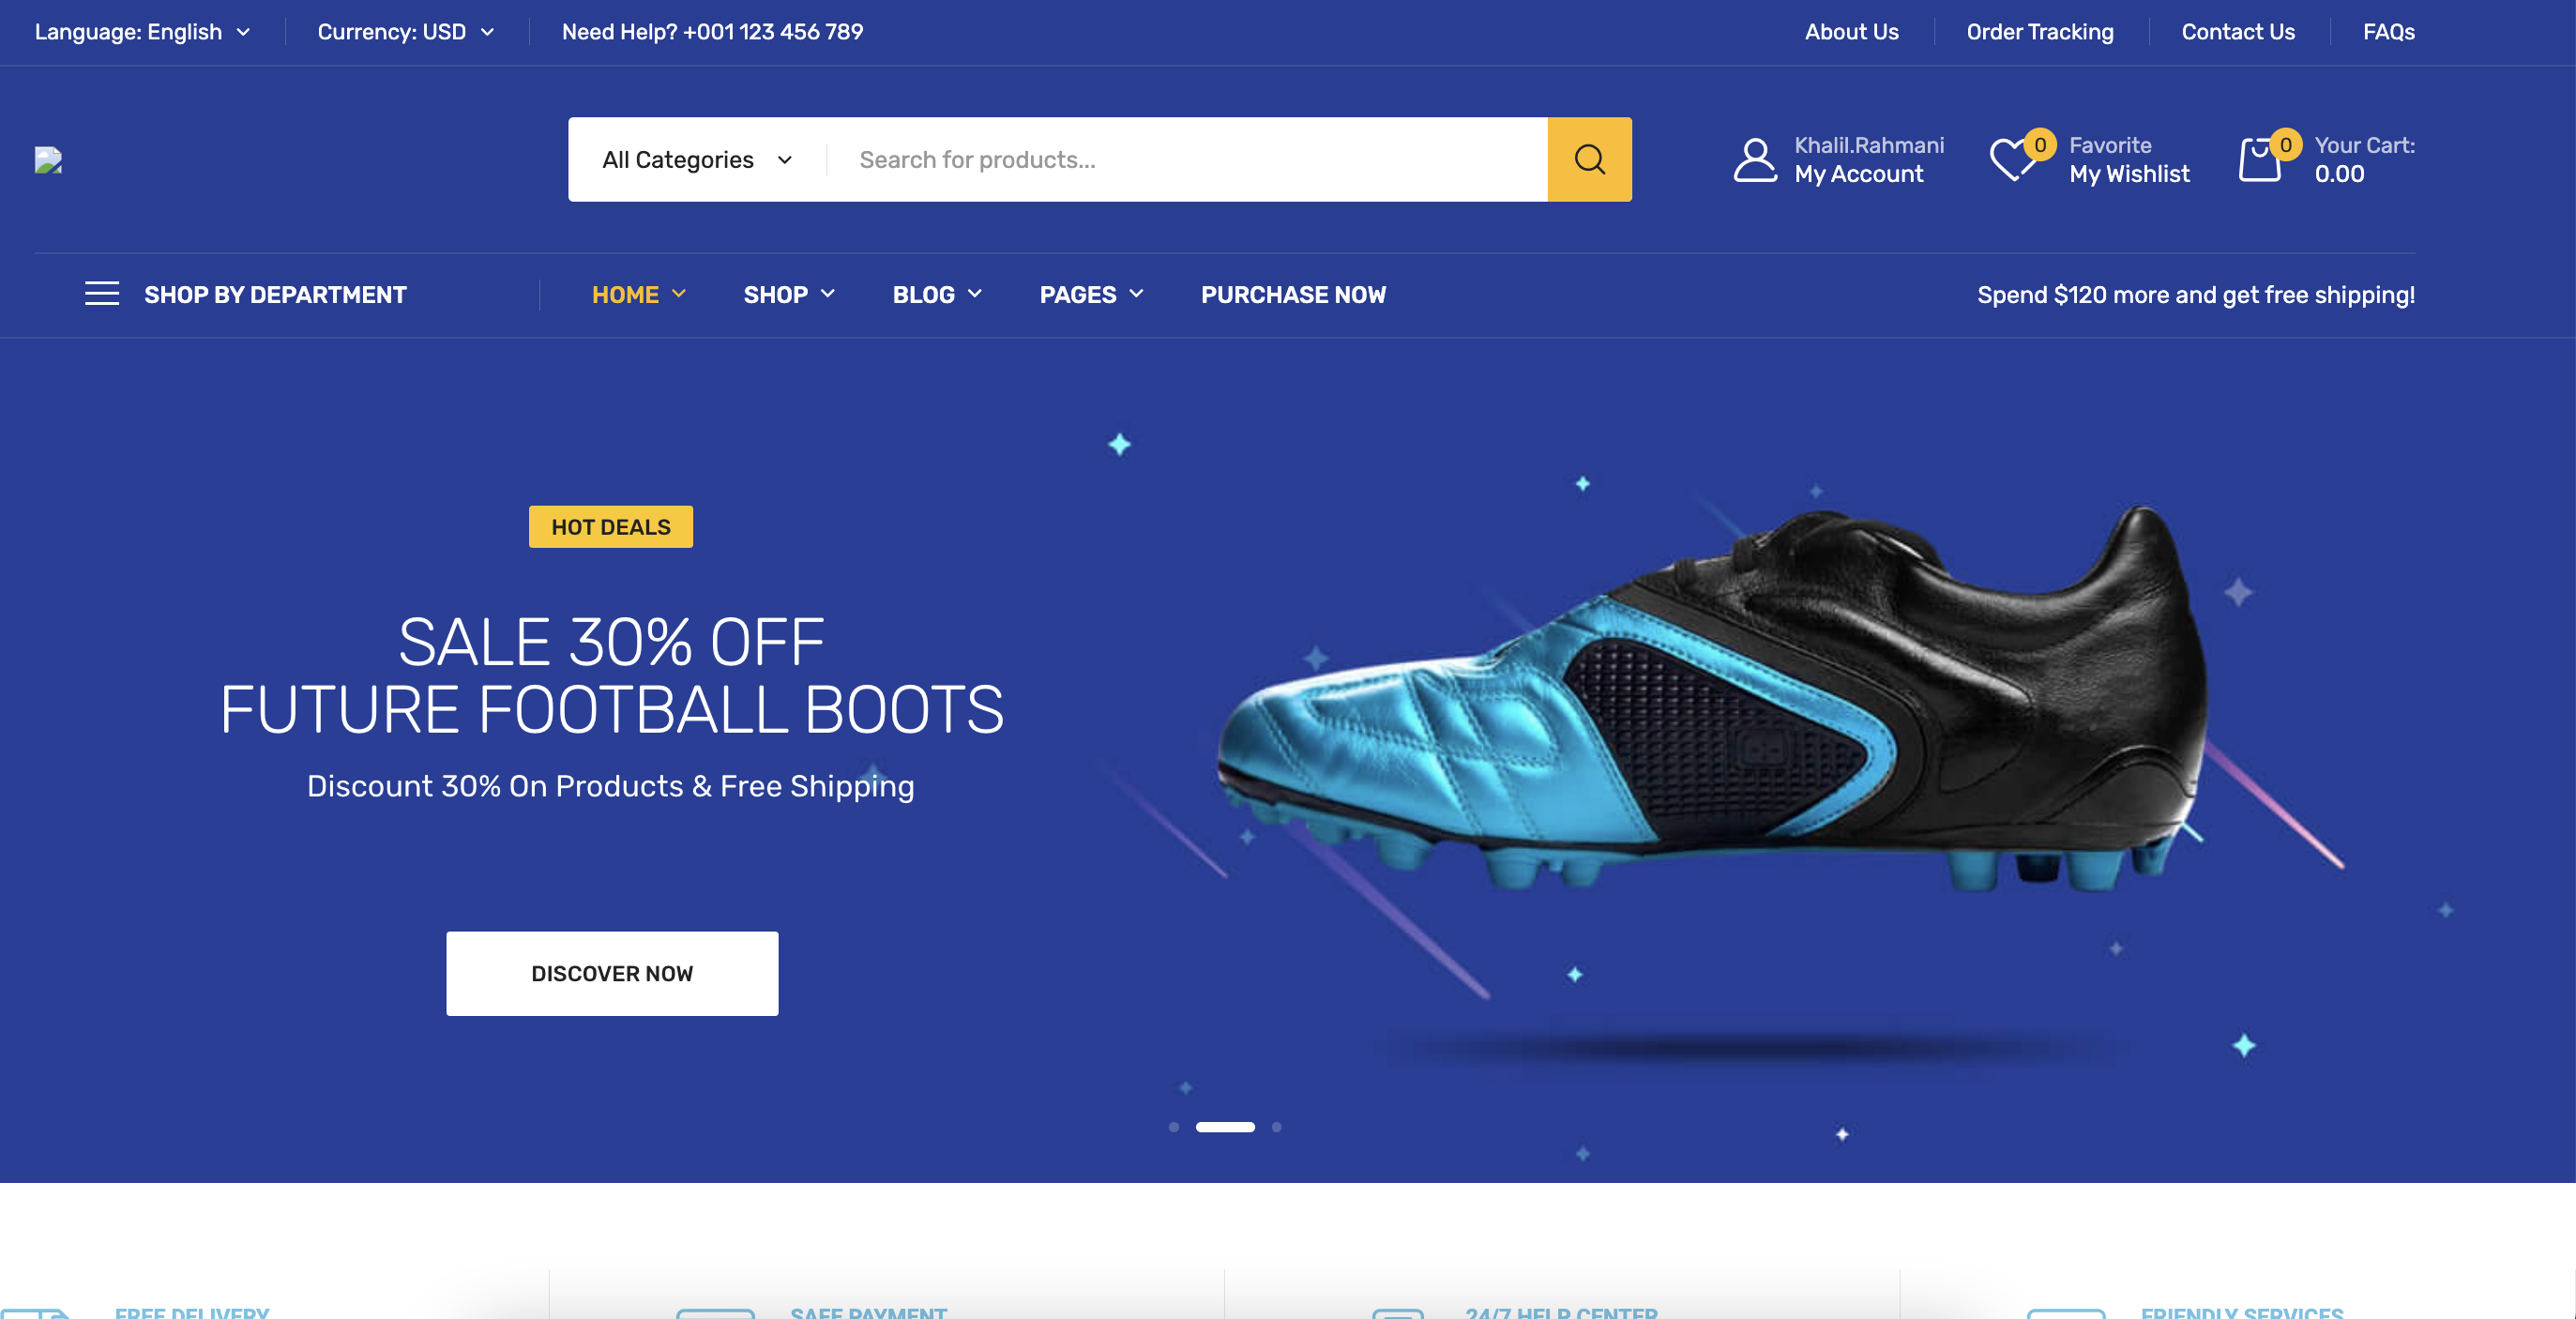The image size is (2576, 1319).
Task: Click the DISCOVER NOW button
Action: [612, 974]
